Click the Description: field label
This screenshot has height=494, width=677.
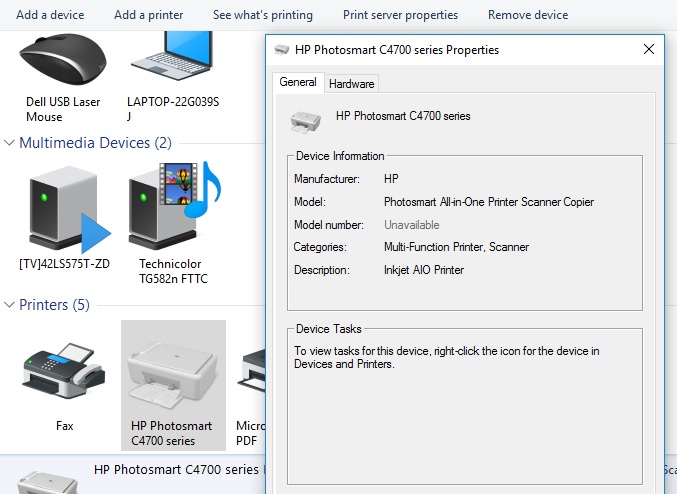tap(322, 270)
